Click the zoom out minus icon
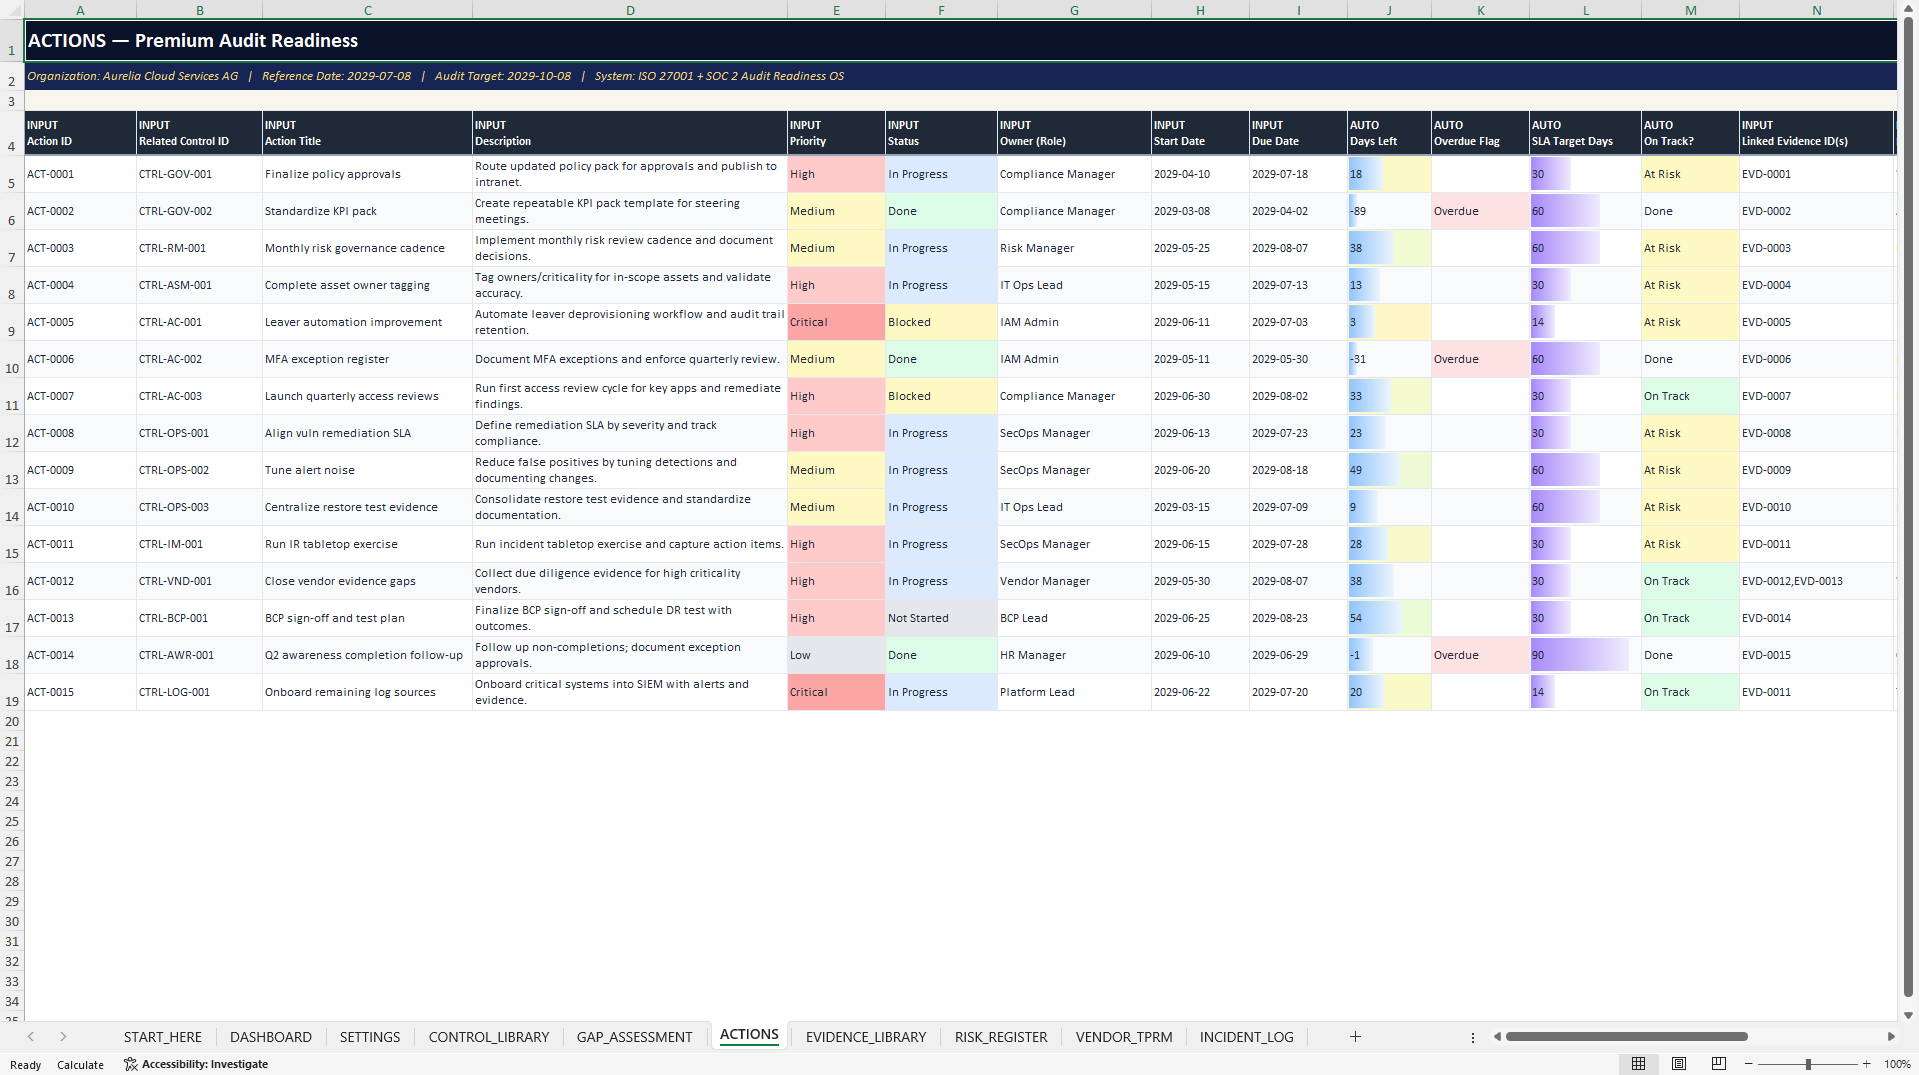The height and width of the screenshot is (1075, 1919). pyautogui.click(x=1749, y=1064)
